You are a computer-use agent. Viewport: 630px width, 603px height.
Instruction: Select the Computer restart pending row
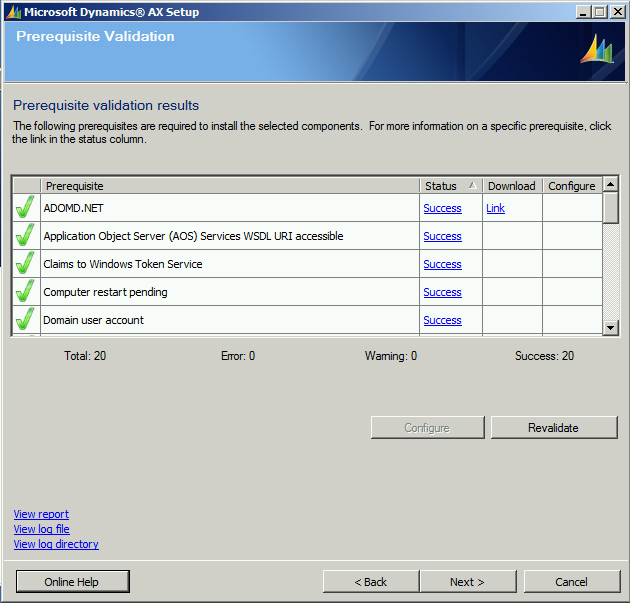click(105, 292)
